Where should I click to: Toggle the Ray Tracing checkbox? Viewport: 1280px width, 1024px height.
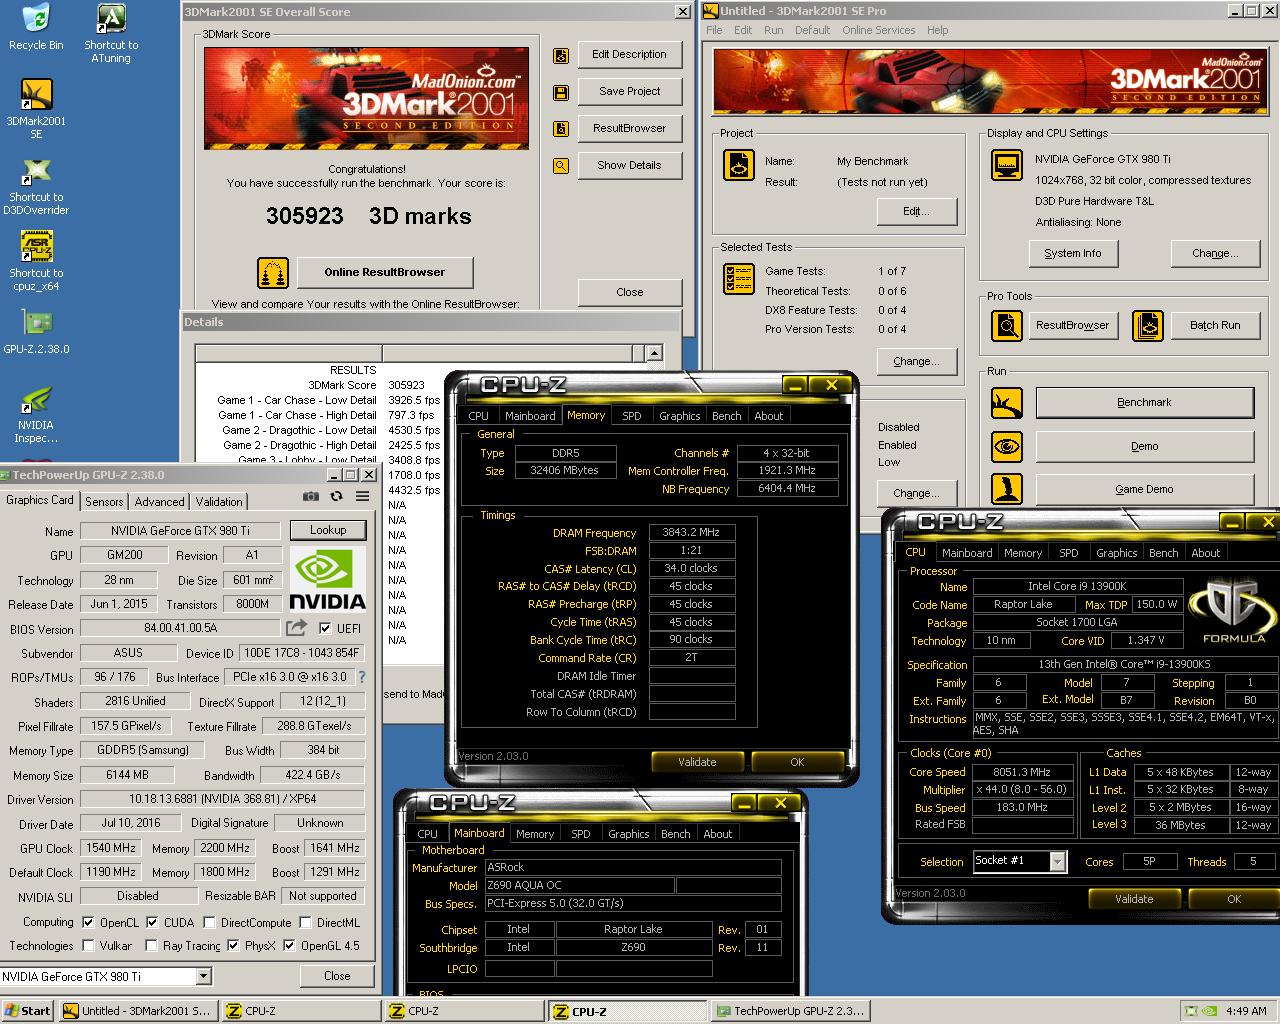[151, 946]
